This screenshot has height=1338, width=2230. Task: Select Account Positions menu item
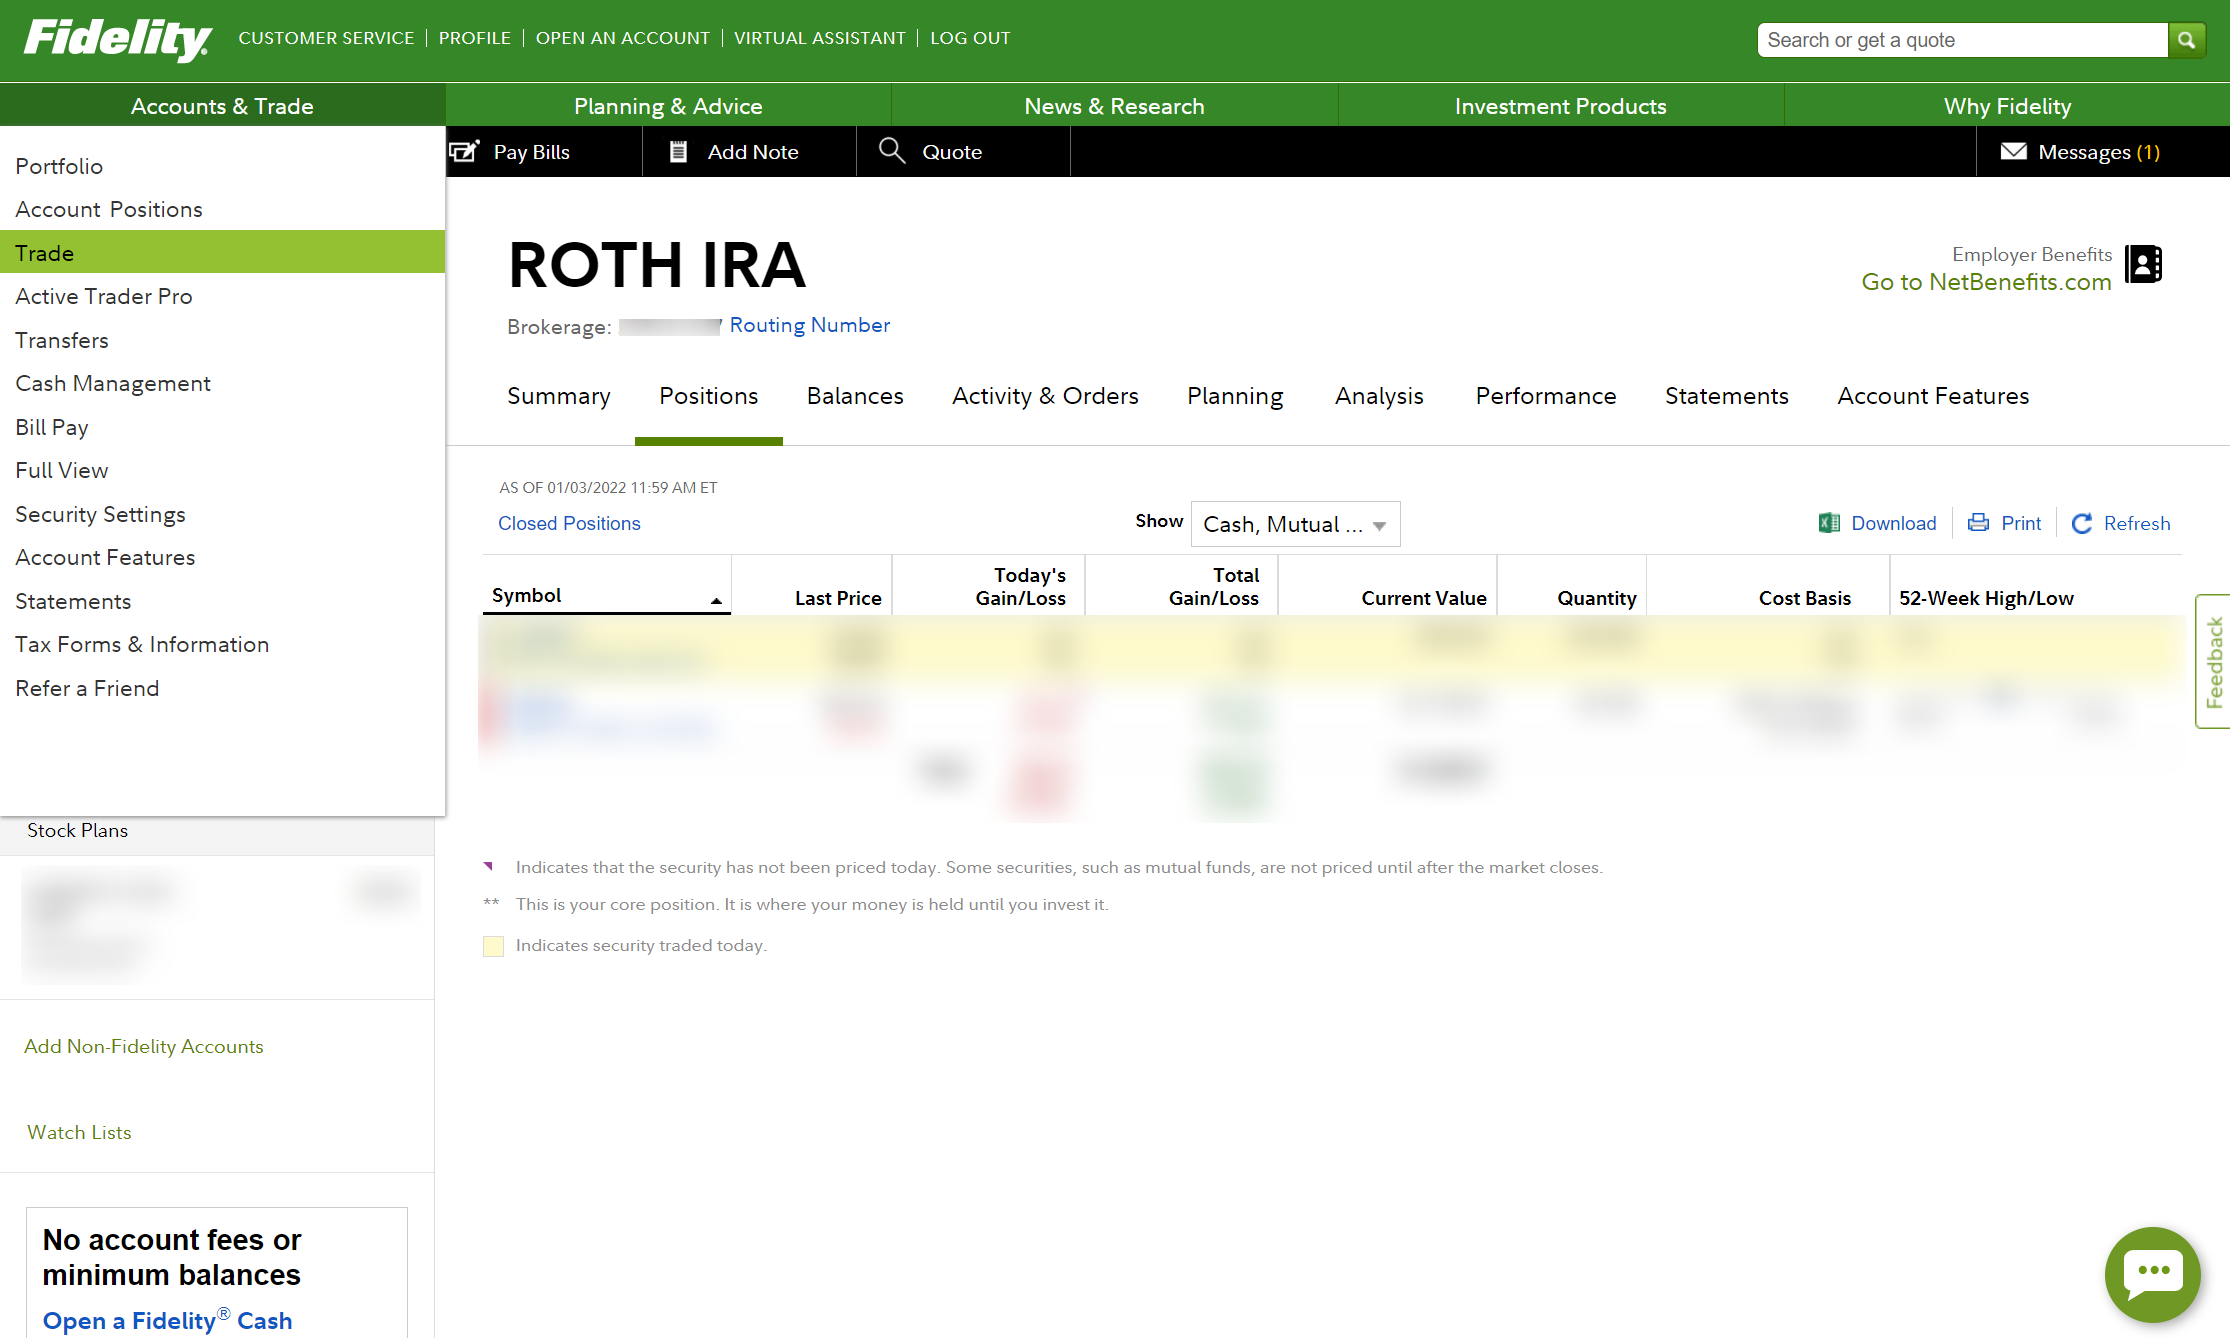tap(222, 209)
